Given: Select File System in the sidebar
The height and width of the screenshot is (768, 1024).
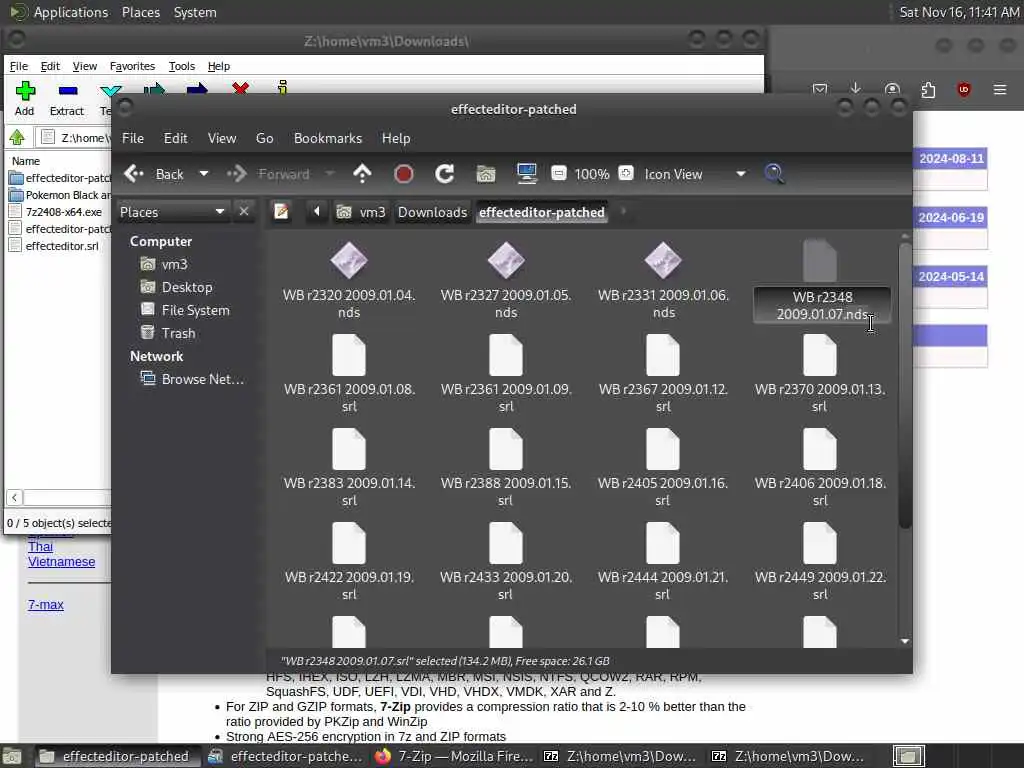Looking at the screenshot, I should [195, 310].
